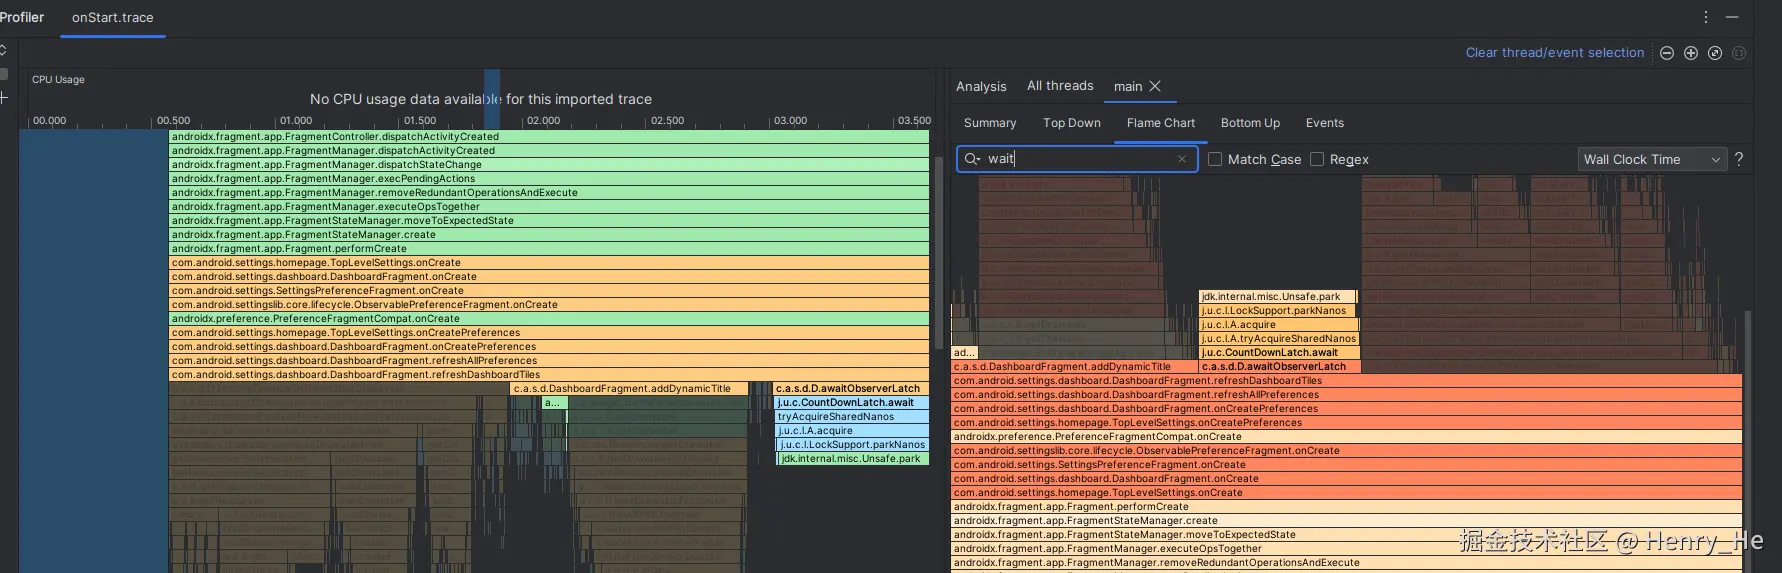Select j.u.c.l.A.tryAcquireSharedNanos in flame chart

pos(1279,339)
